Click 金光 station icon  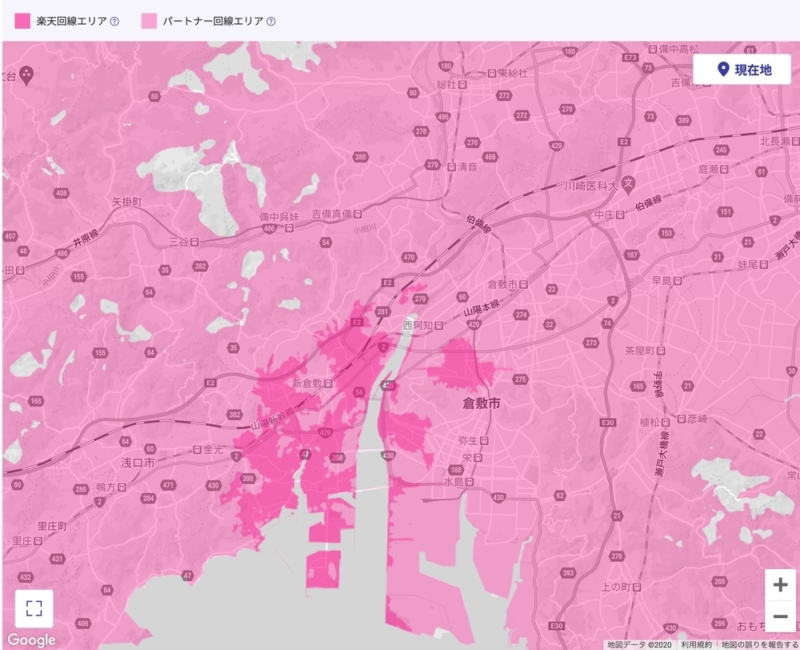tap(197, 449)
